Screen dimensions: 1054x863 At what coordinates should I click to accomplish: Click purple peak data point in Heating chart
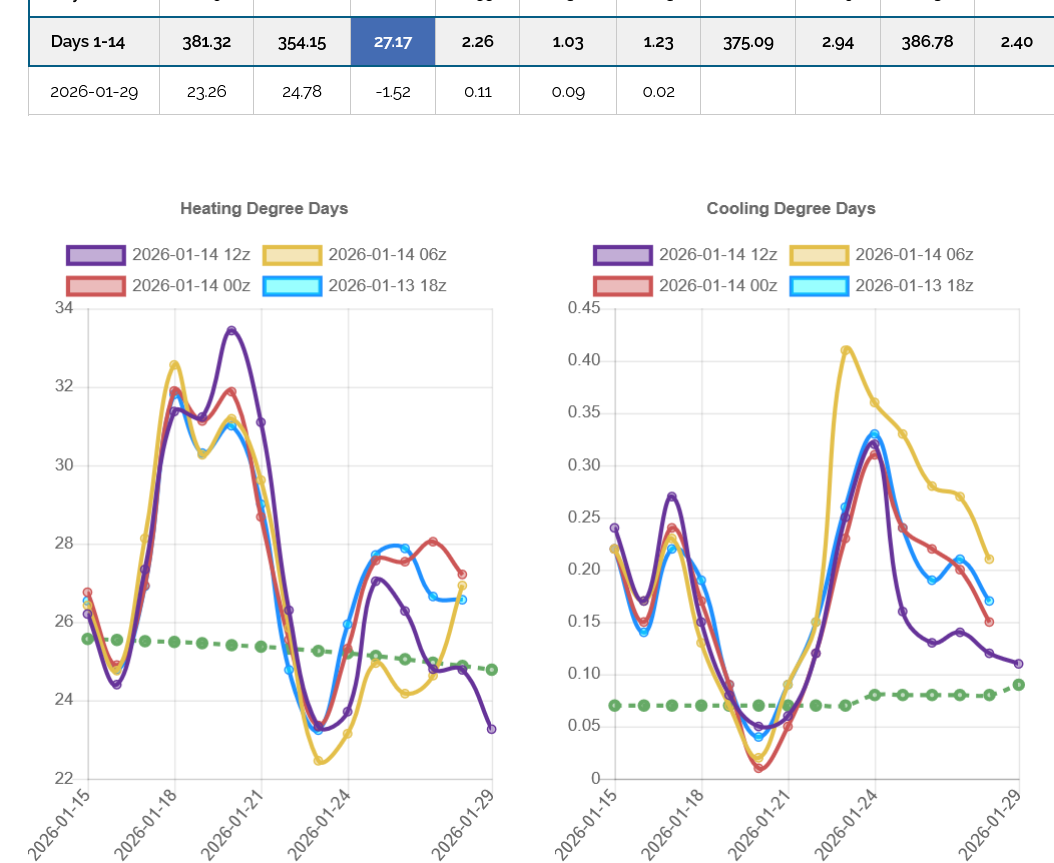(231, 330)
